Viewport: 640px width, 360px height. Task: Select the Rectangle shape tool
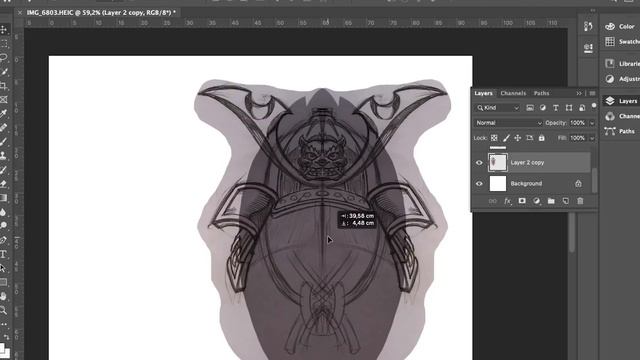[x=4, y=282]
